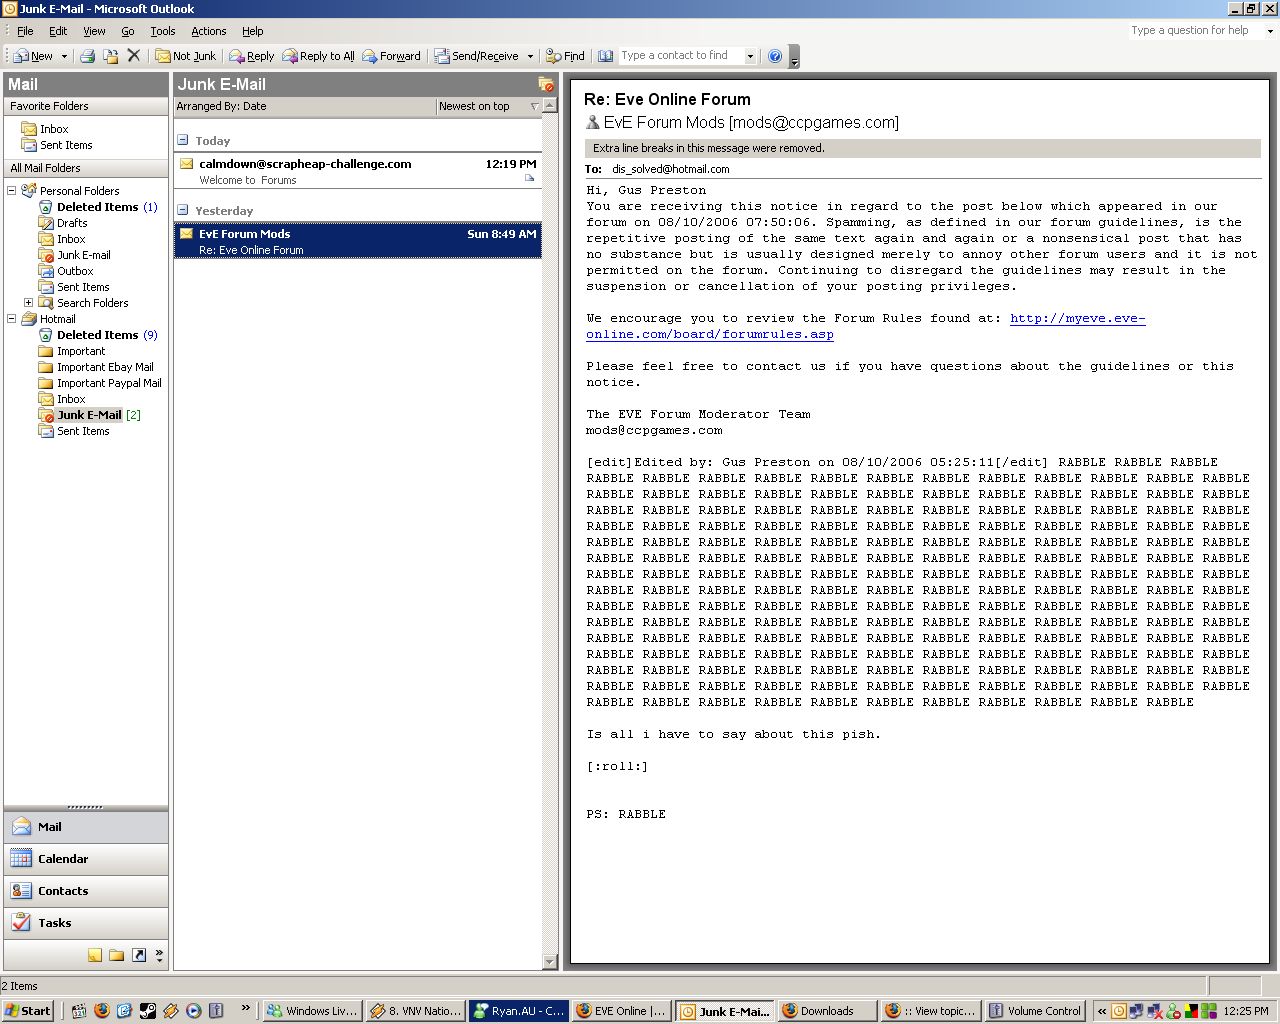The width and height of the screenshot is (1280, 1024).
Task: Open the Send/Receive dropdown arrow
Action: pos(530,56)
